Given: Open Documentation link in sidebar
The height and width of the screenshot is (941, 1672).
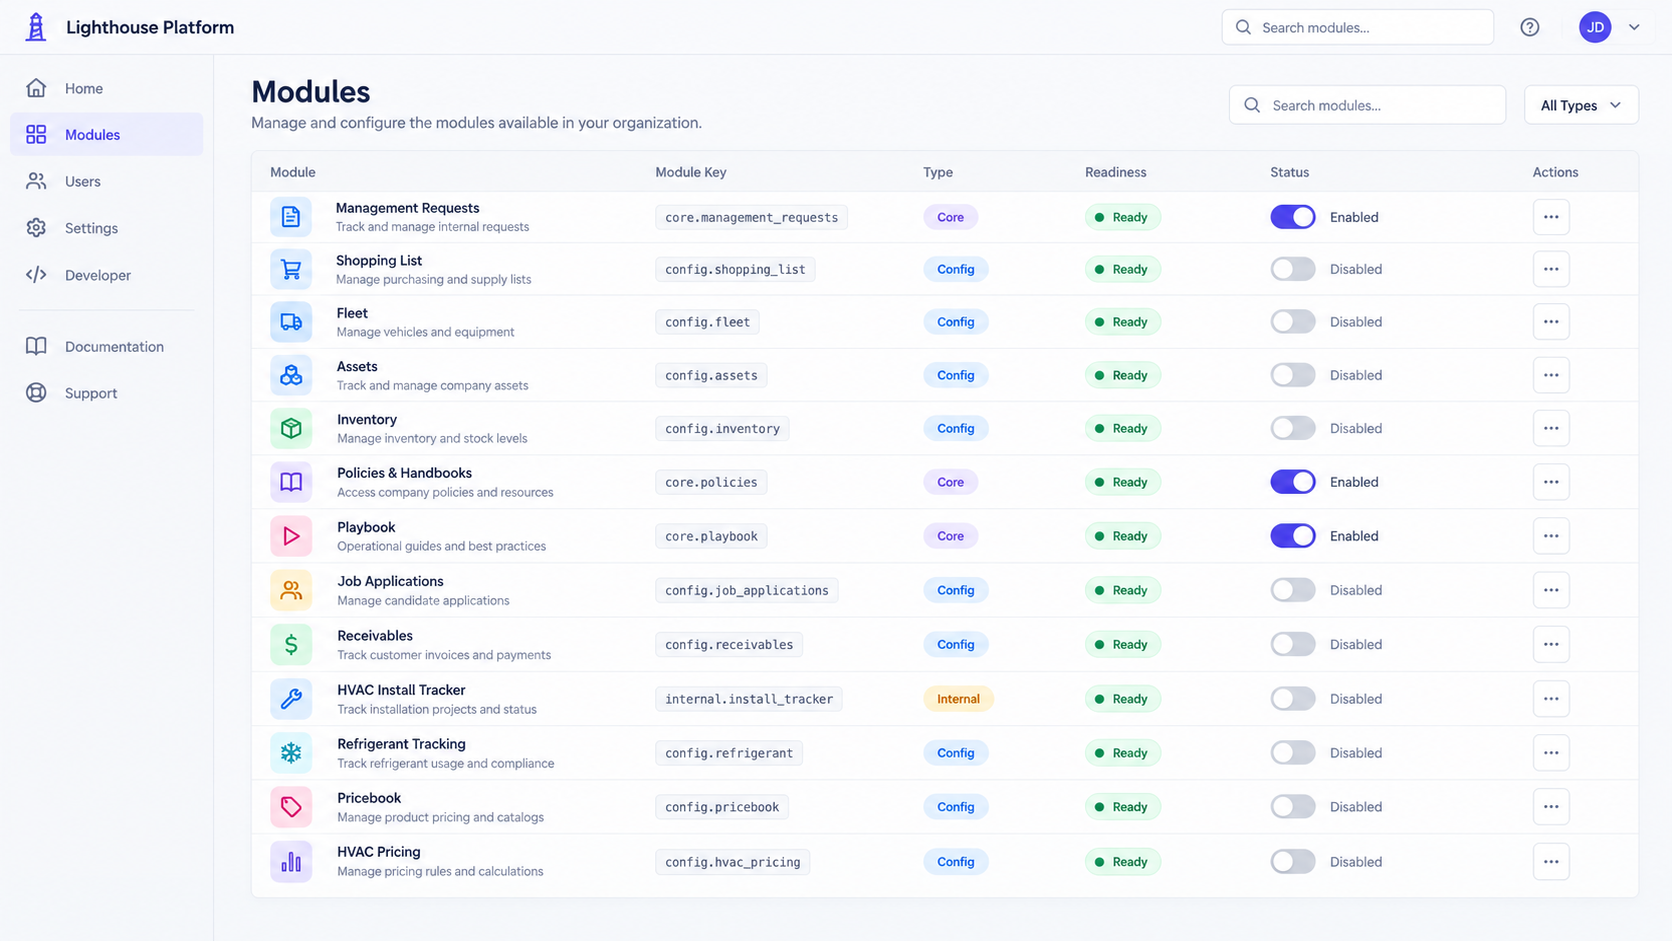Looking at the screenshot, I should pos(106,346).
